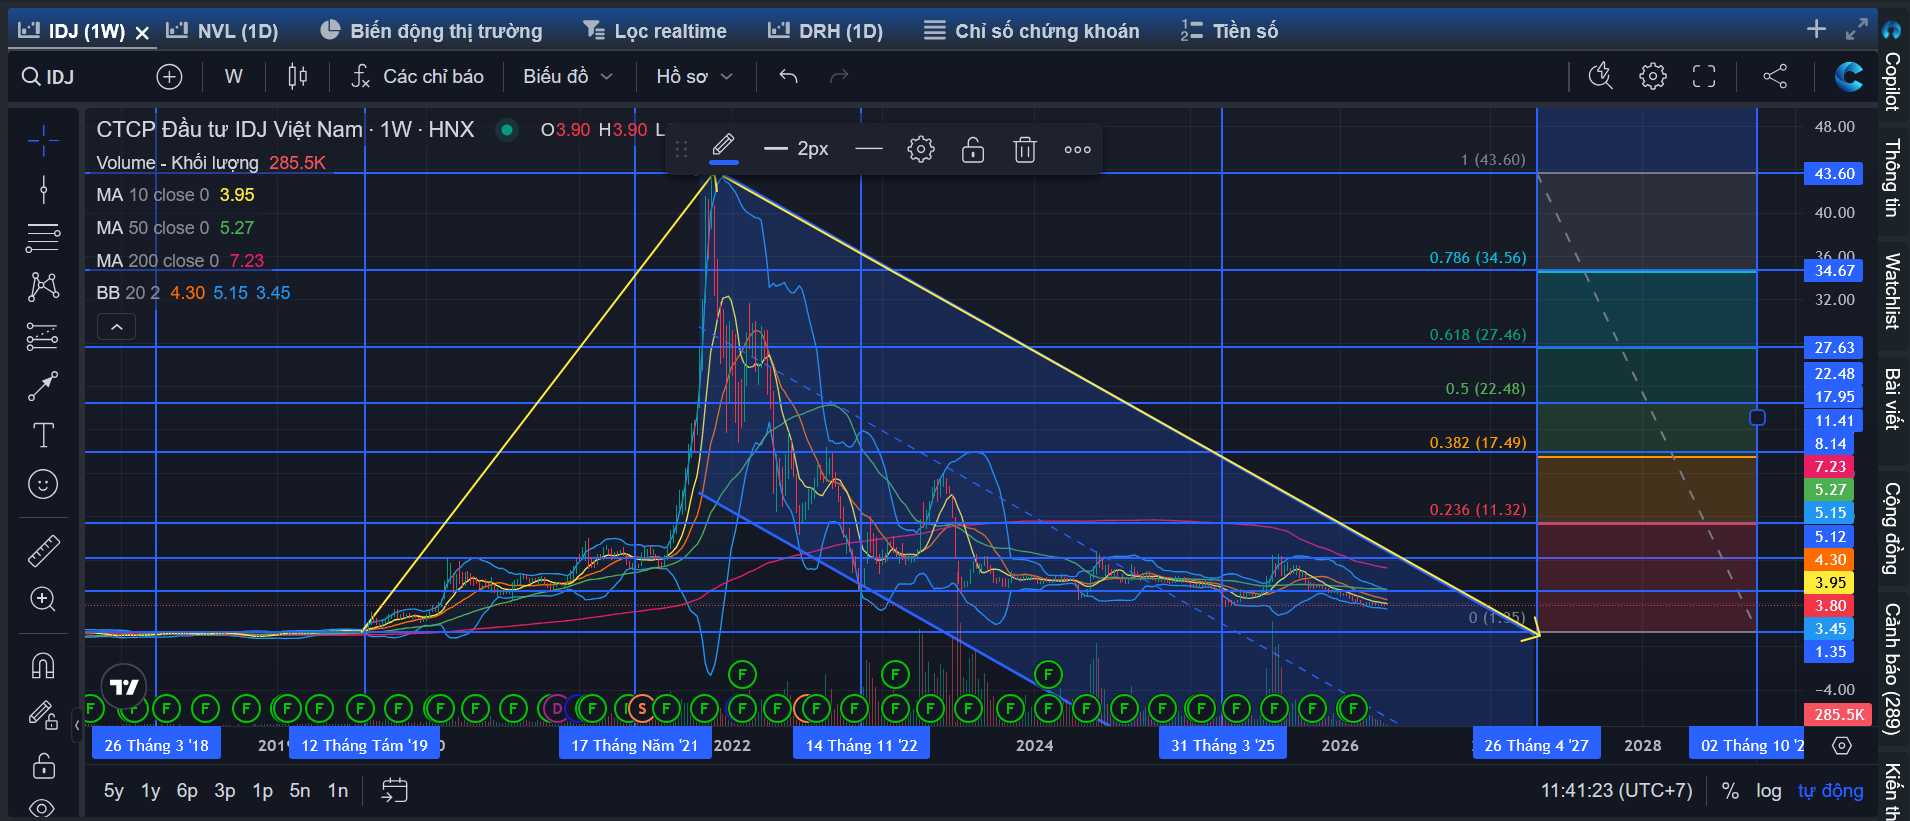Click the IDJ symbol search field
The width and height of the screenshot is (1910, 821).
[60, 77]
